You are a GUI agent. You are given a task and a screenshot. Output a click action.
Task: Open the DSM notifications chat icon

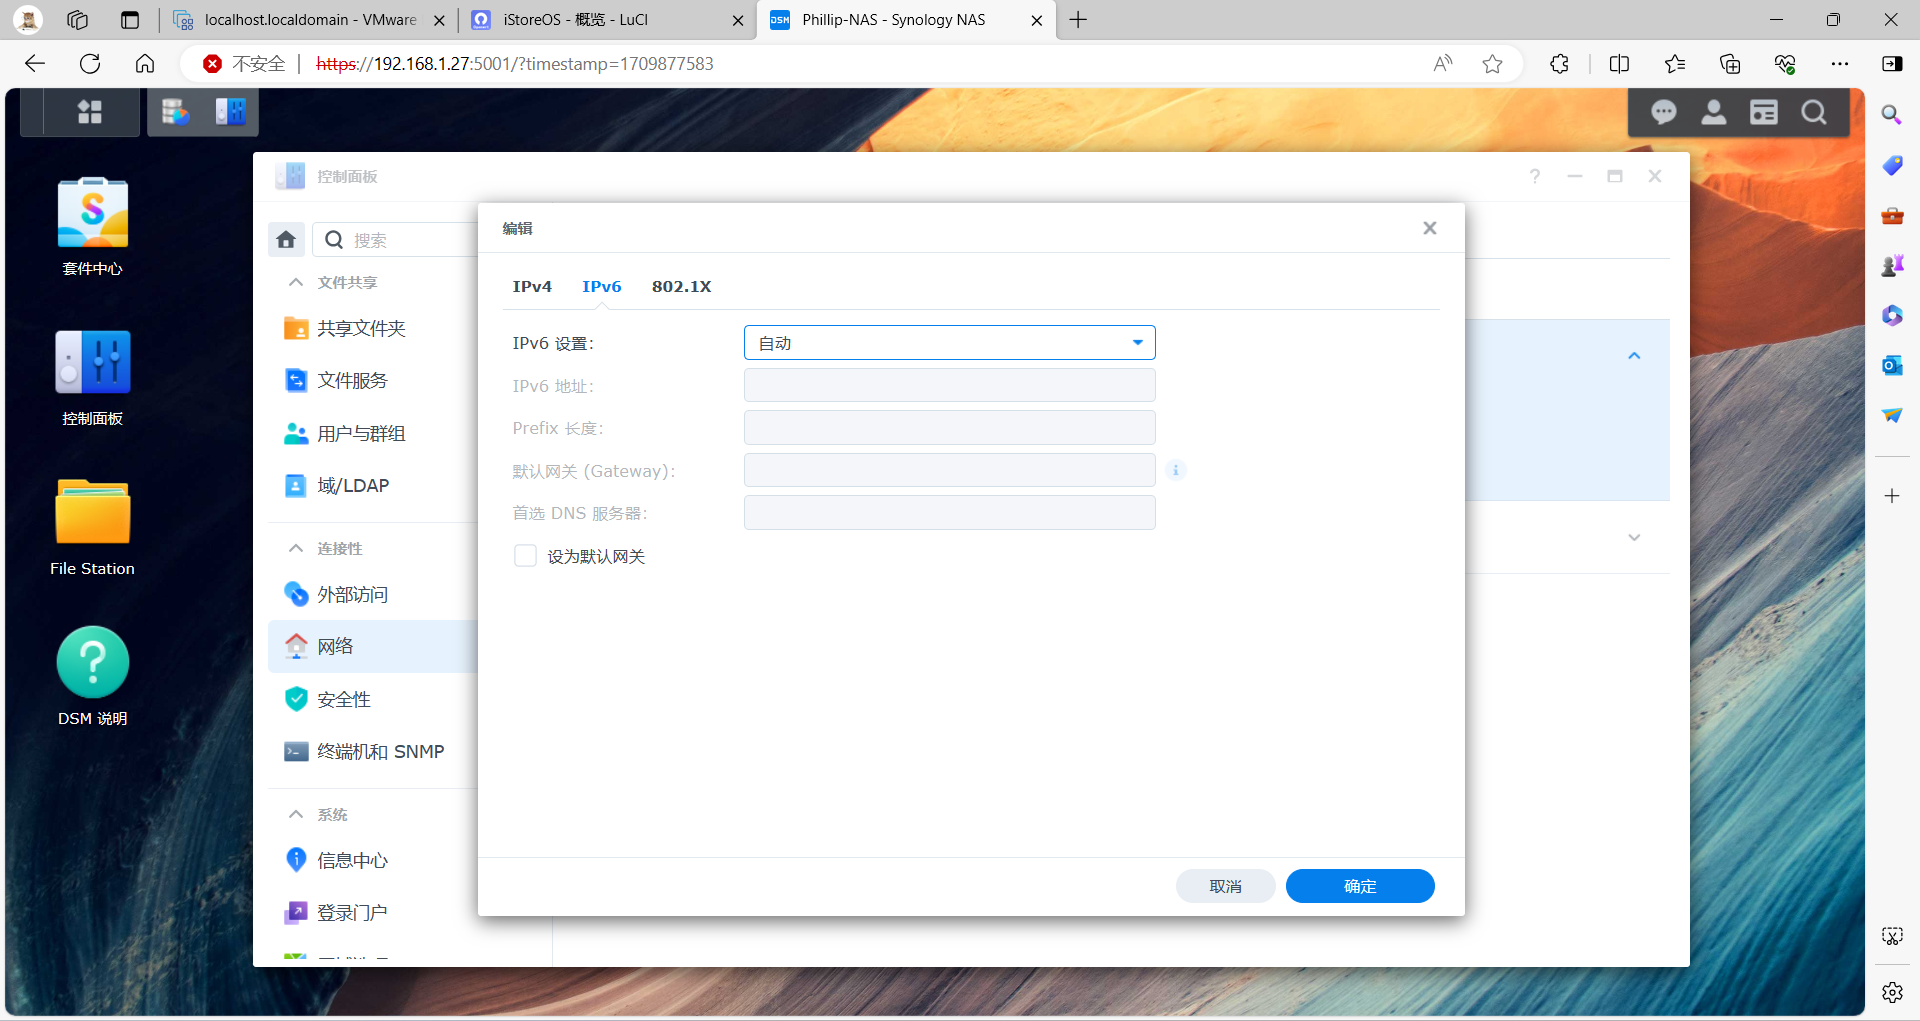click(1663, 112)
